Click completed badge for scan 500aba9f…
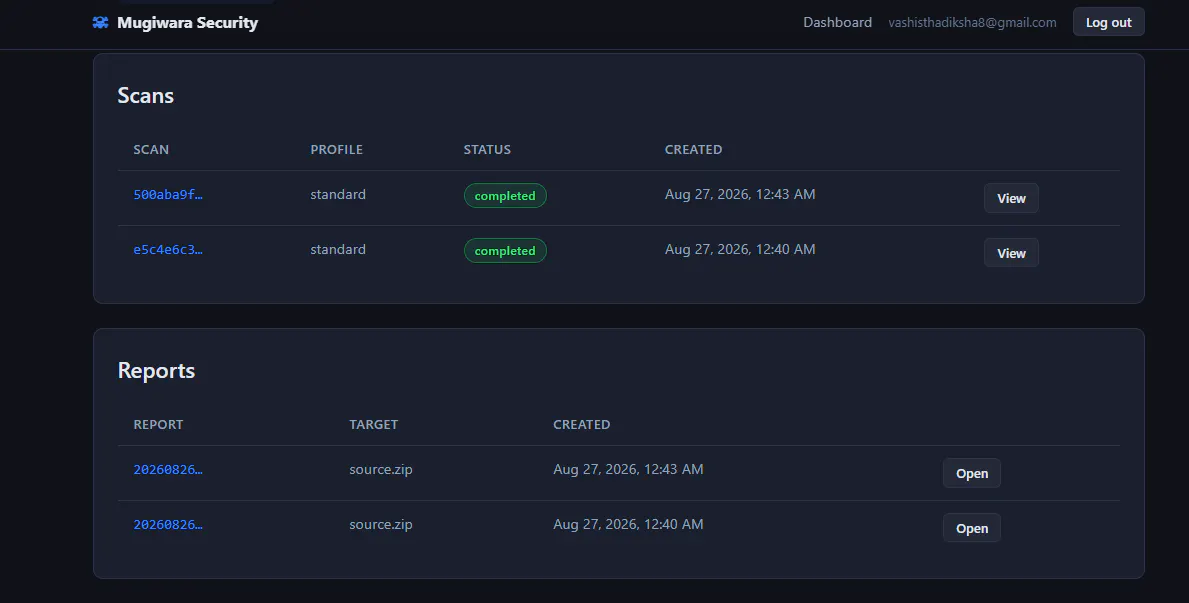Image resolution: width=1189 pixels, height=603 pixels. [505, 196]
